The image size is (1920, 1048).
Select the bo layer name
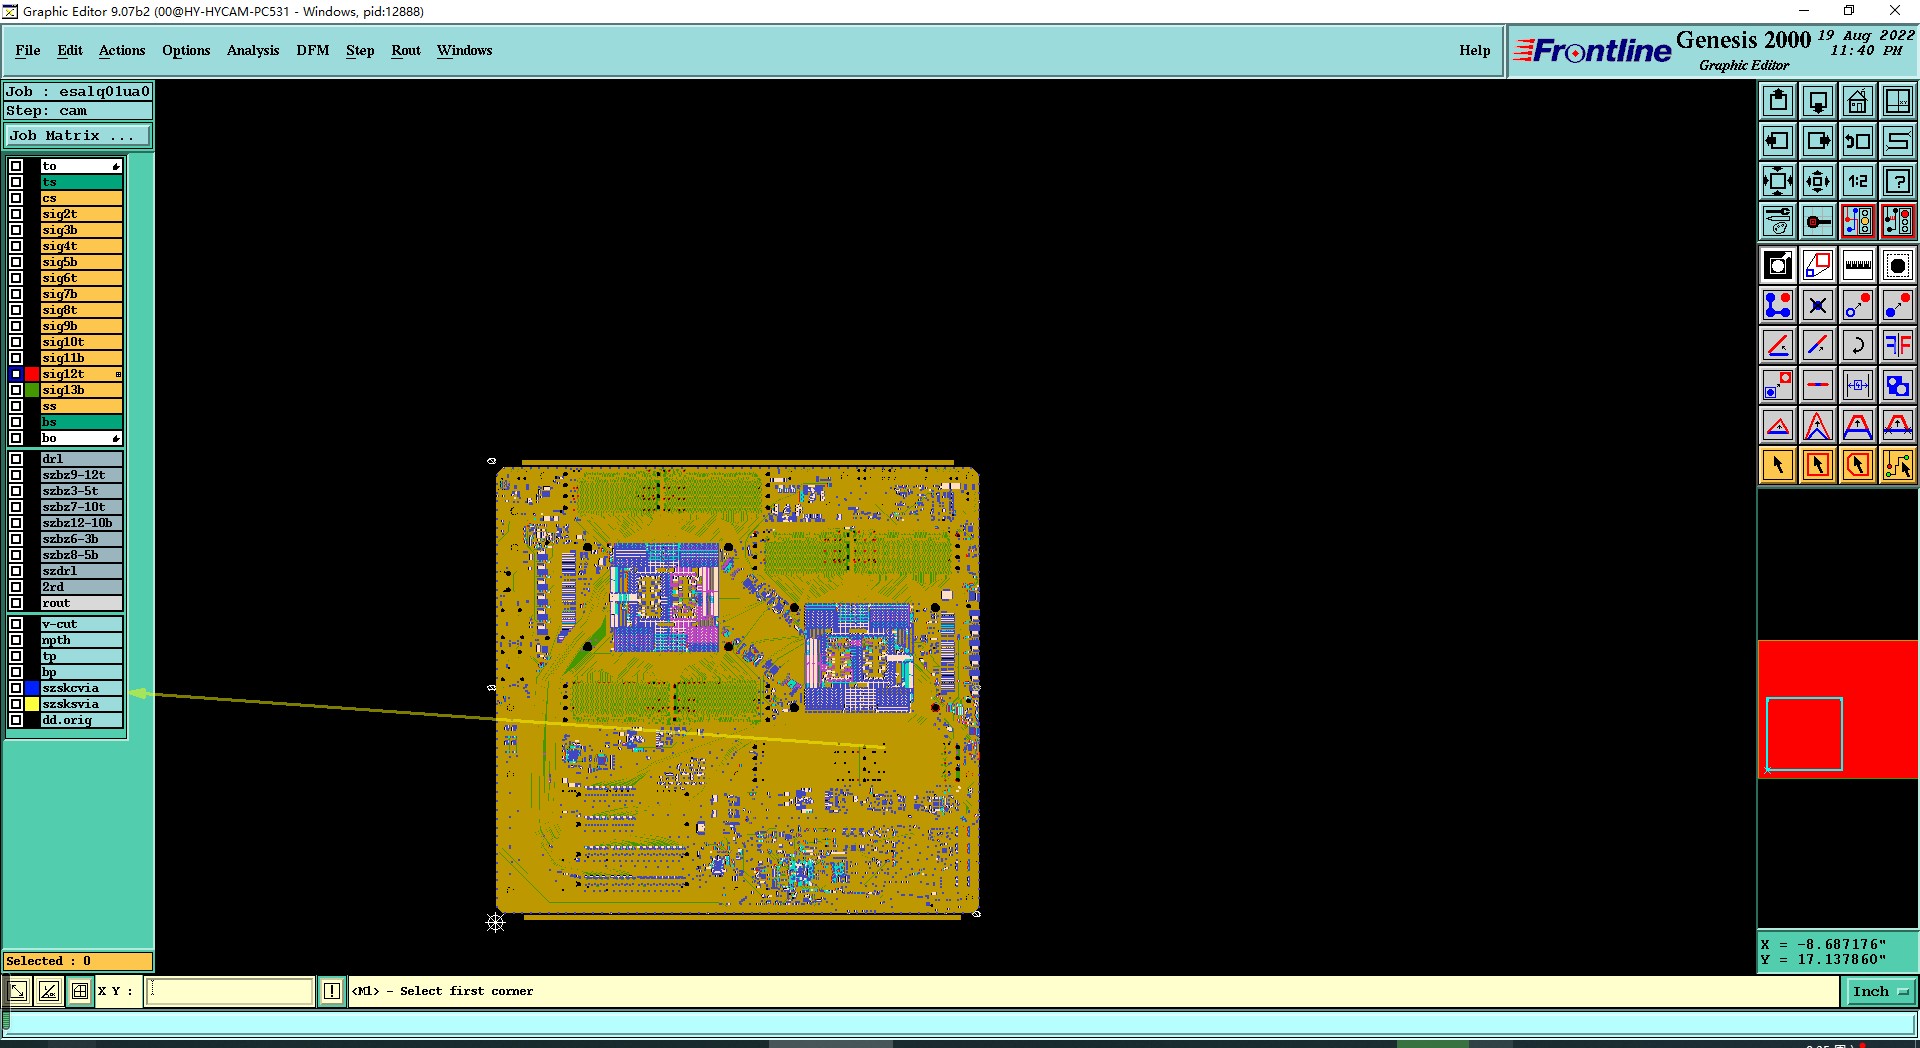pyautogui.click(x=81, y=438)
